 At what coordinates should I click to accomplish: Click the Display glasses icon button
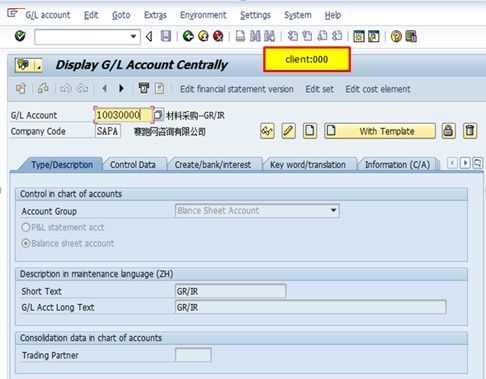tap(267, 131)
